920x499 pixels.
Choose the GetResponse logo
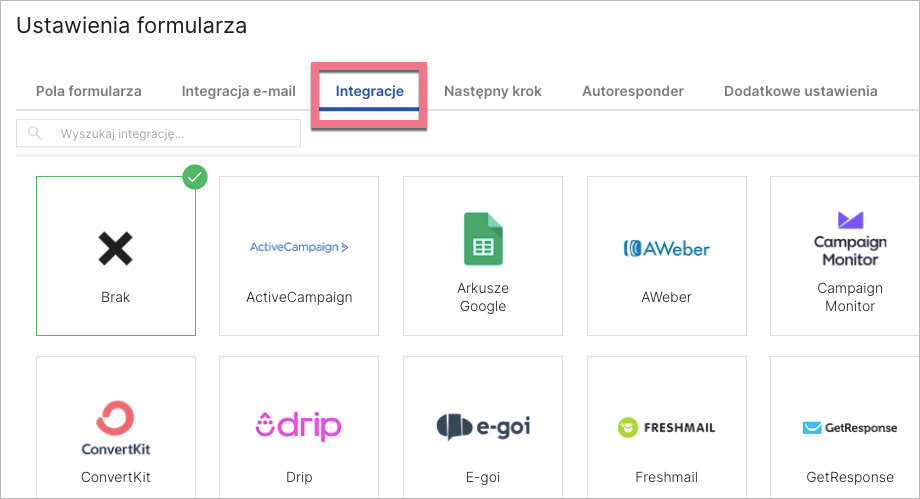(849, 428)
